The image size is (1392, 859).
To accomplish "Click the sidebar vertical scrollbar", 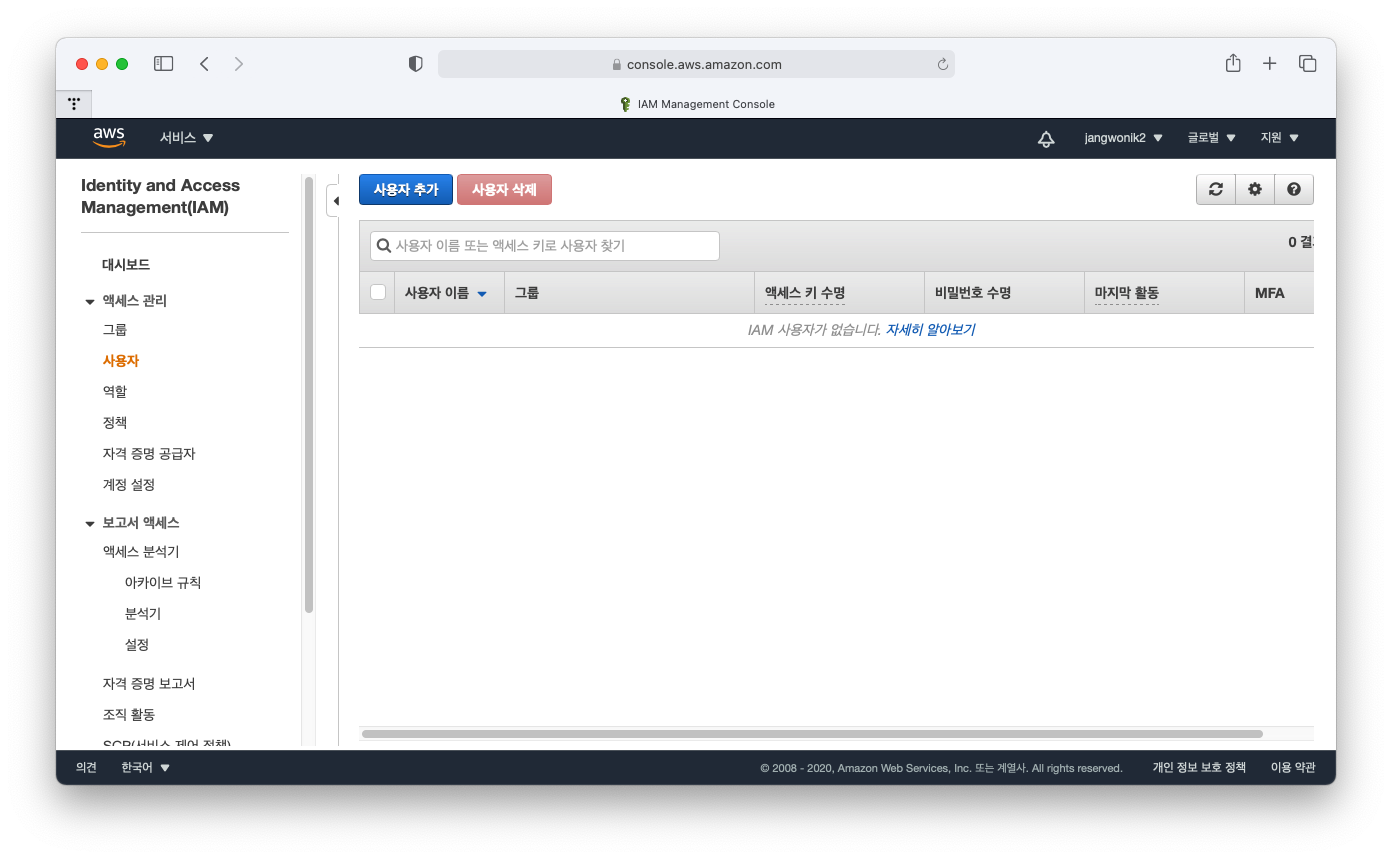I will pyautogui.click(x=309, y=395).
